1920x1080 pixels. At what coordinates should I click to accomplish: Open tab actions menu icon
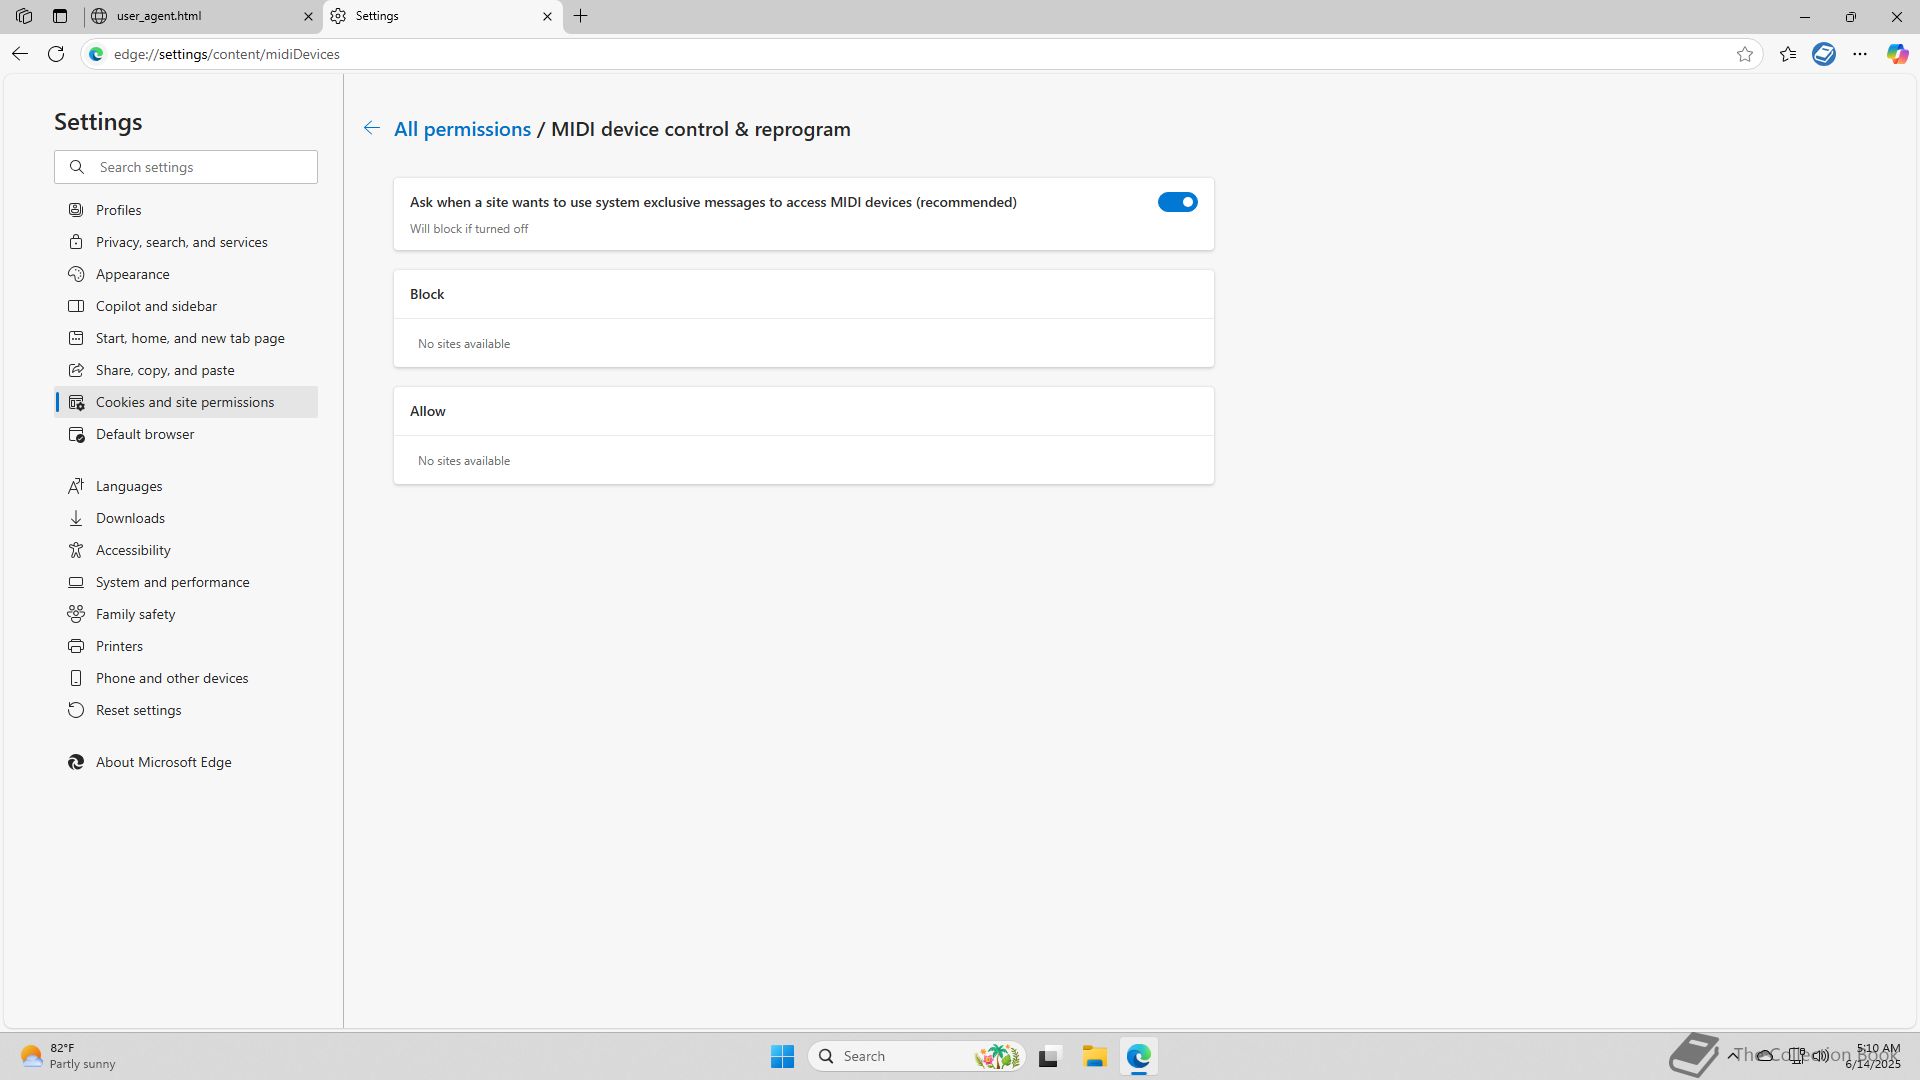tap(60, 16)
